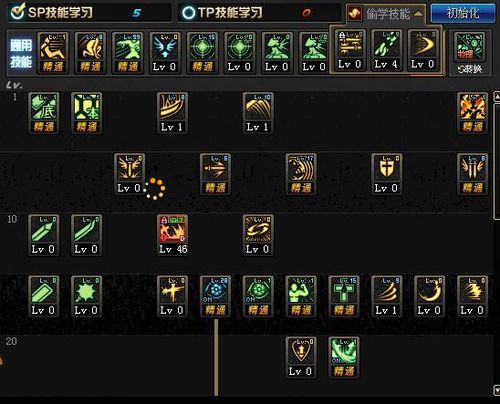Screen dimensions: 500x404
Task: Select the TP技能学习 radio option
Action: point(188,13)
